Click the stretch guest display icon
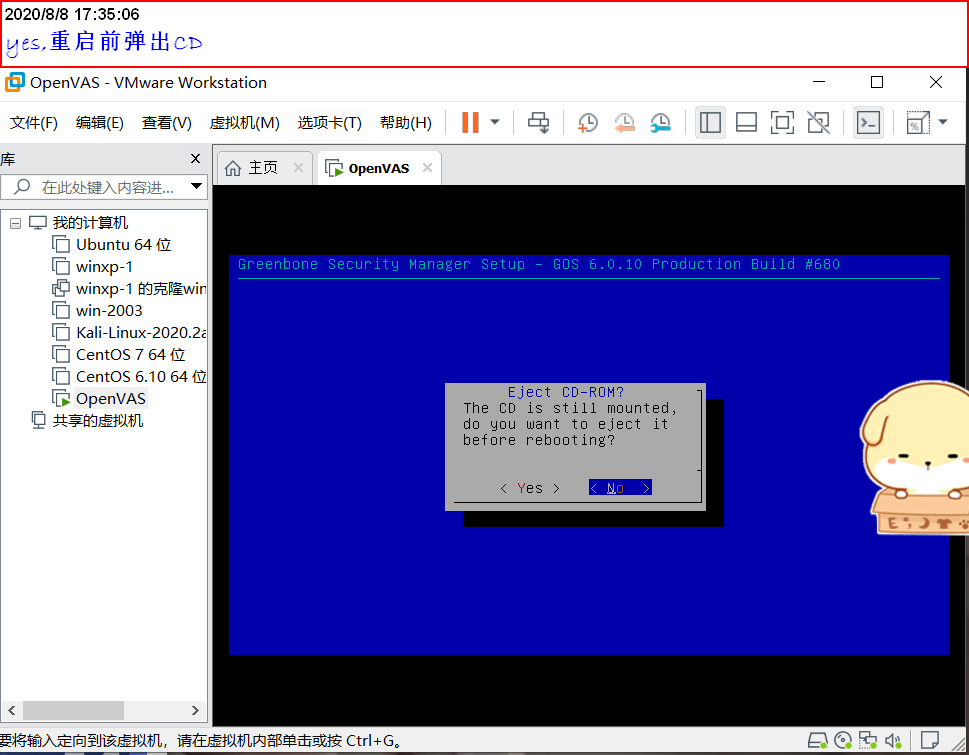This screenshot has height=755, width=969. tap(918, 122)
